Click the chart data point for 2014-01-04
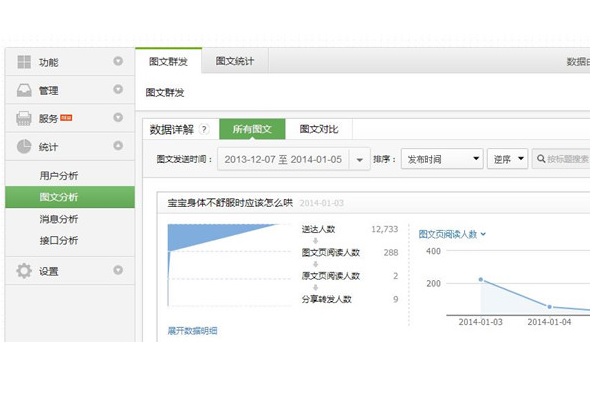The width and height of the screenshot is (600, 400). tap(549, 307)
